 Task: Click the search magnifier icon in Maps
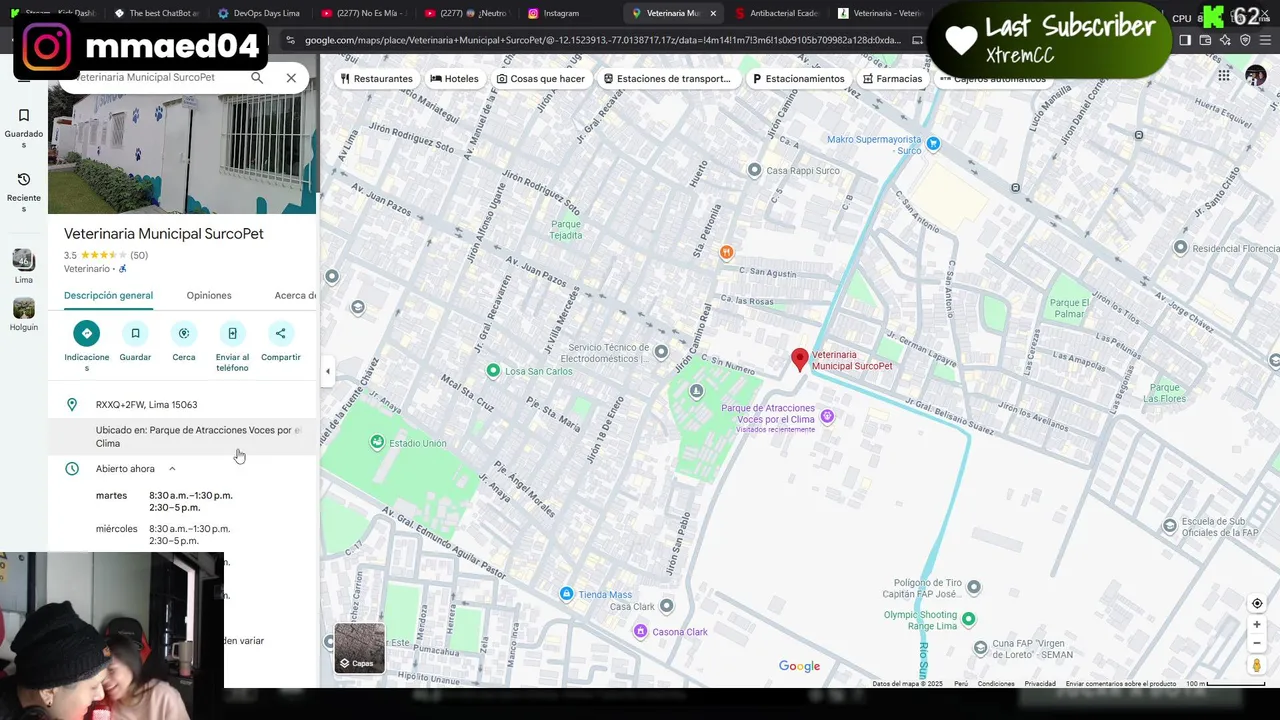(257, 78)
